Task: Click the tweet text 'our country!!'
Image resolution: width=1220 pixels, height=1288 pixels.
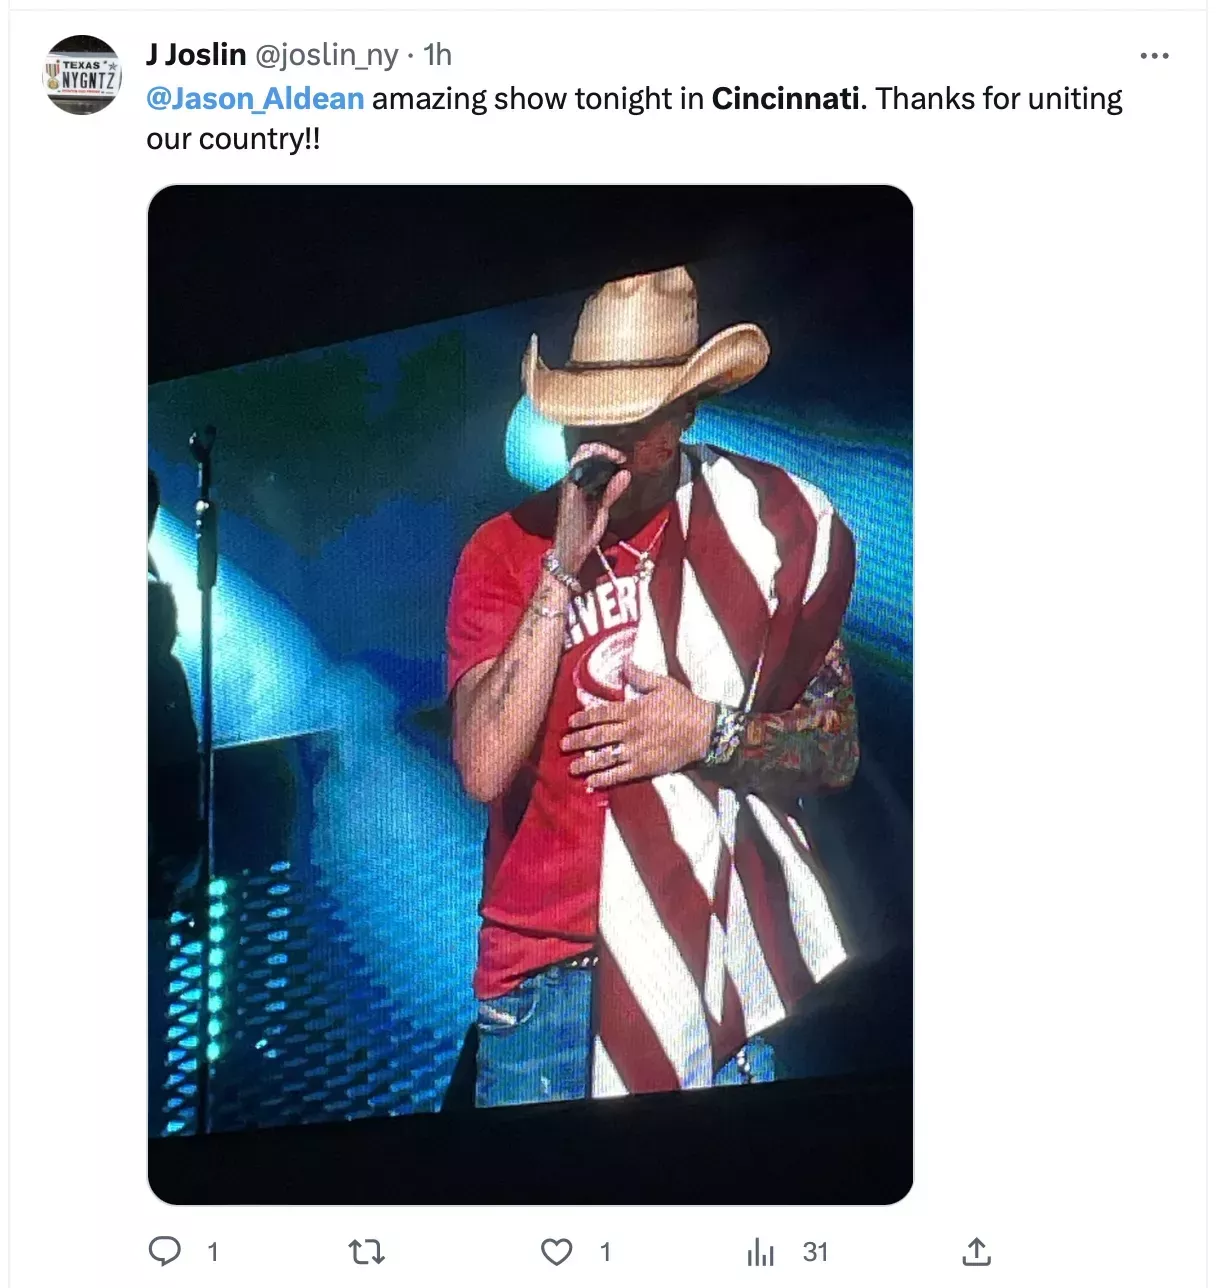Action: pyautogui.click(x=233, y=138)
